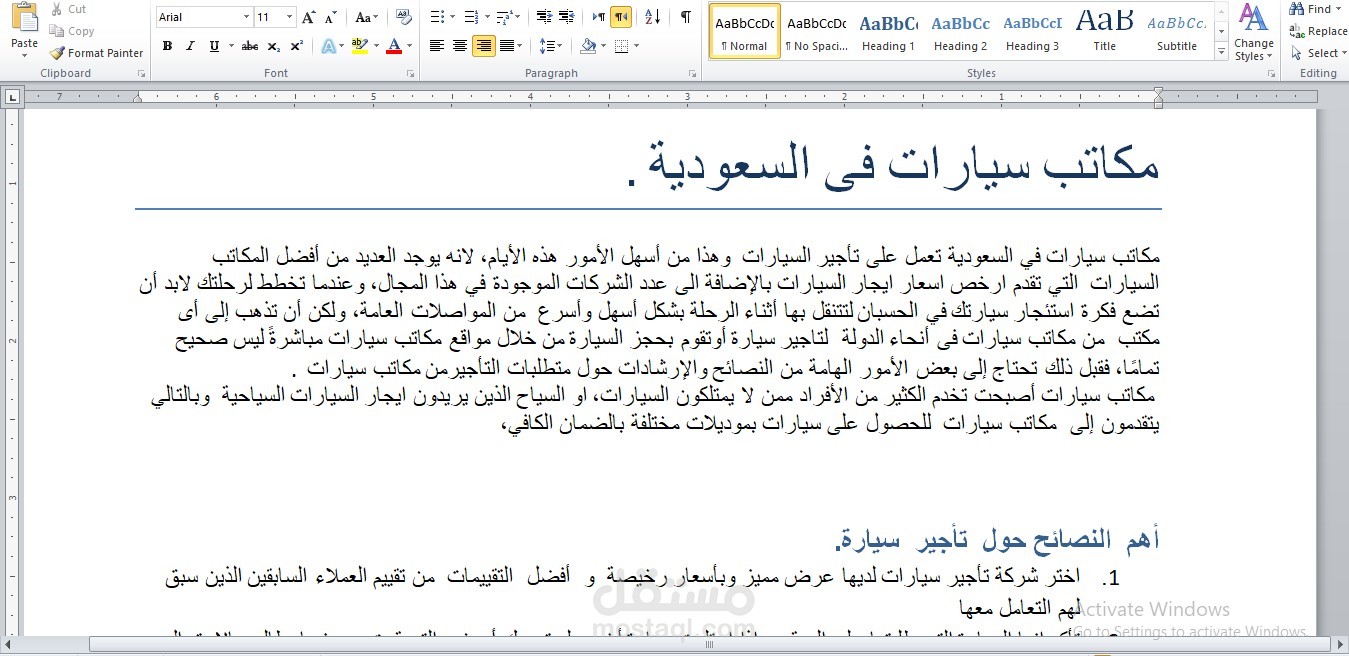Toggle Underline formatting
The height and width of the screenshot is (656, 1349).
pyautogui.click(x=213, y=46)
